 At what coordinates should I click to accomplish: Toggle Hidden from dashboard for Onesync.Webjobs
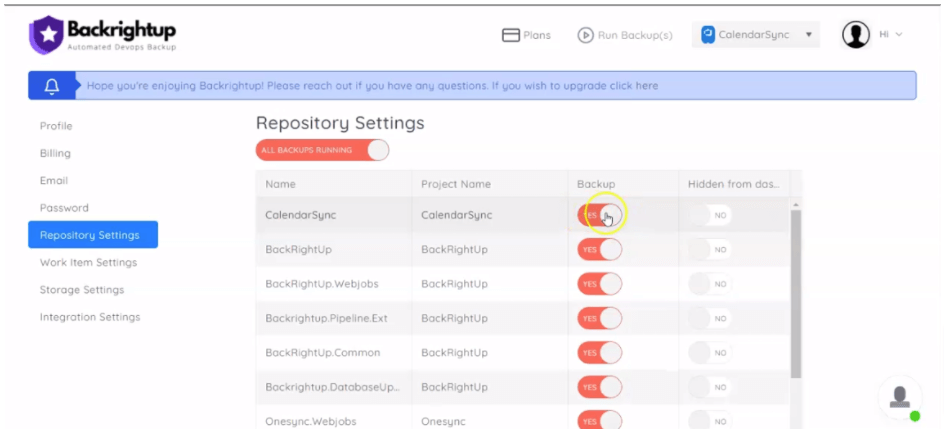pyautogui.click(x=710, y=421)
